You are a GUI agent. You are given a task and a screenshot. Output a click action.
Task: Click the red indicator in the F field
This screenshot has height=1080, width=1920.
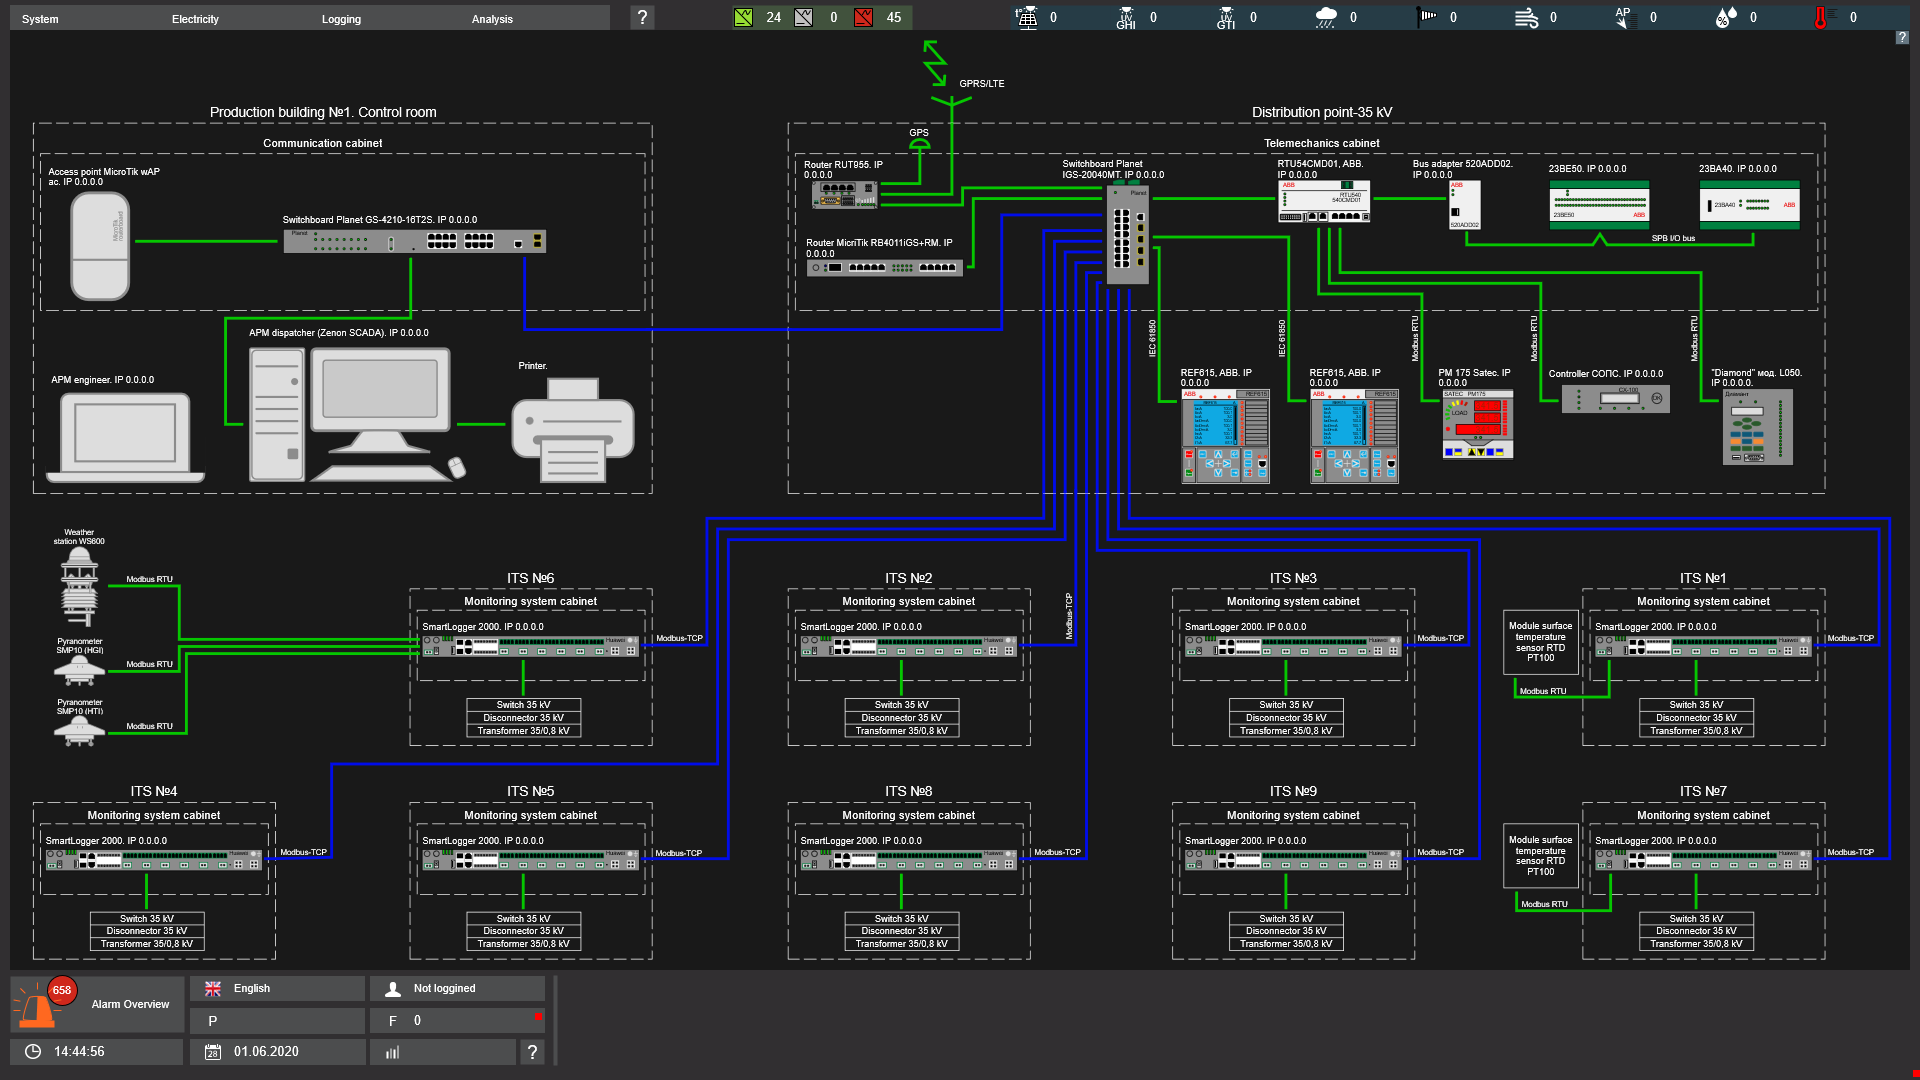point(538,1017)
